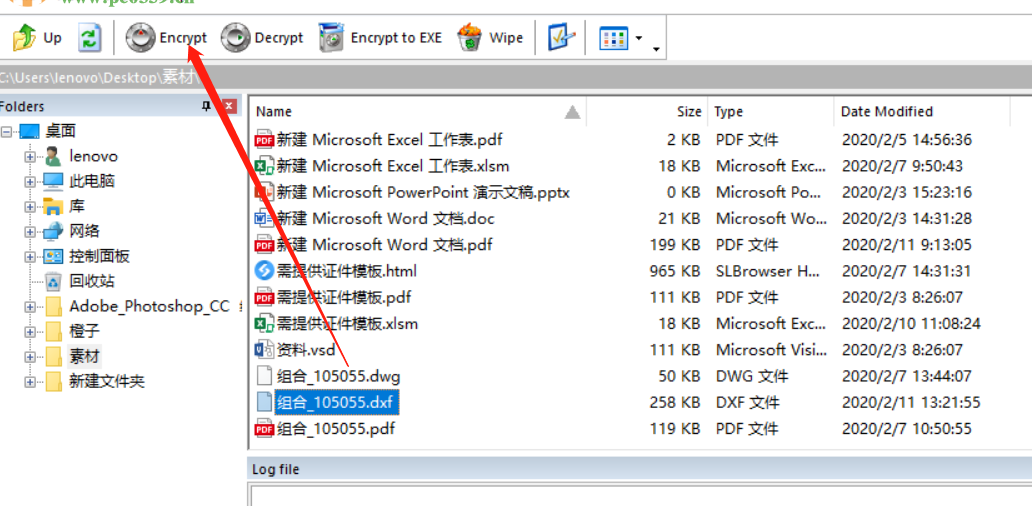Collapse the 桌面 root node
Screen dimensions: 1034x506
point(7,132)
